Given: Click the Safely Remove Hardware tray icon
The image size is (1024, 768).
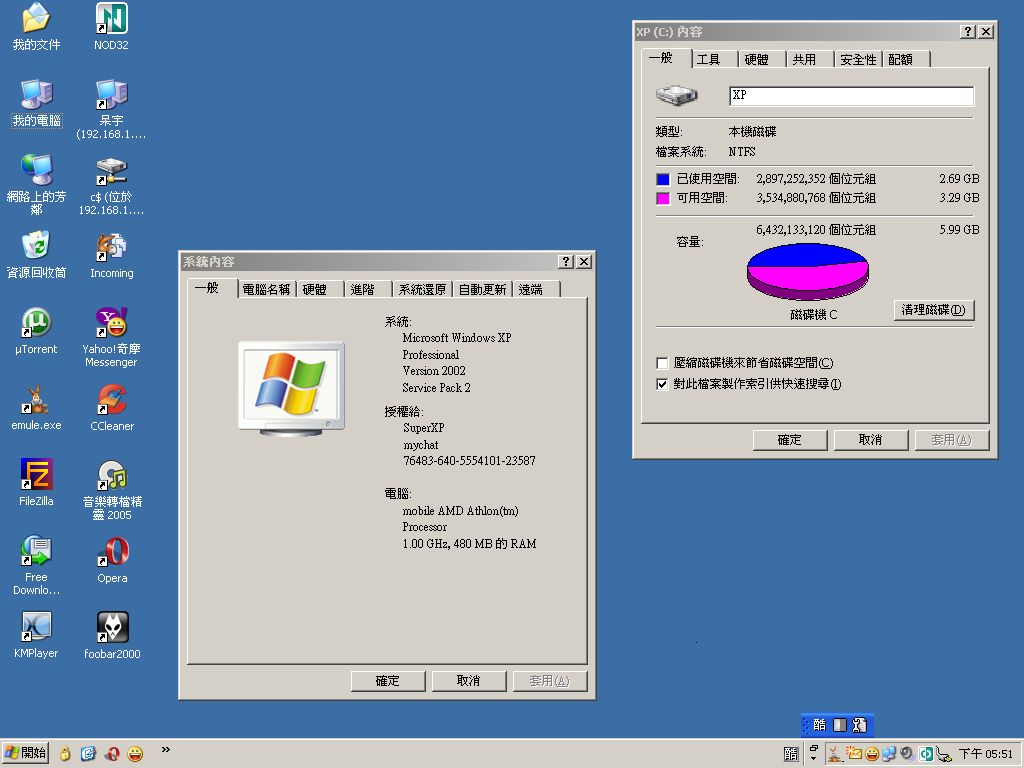Looking at the screenshot, I should (x=943, y=754).
